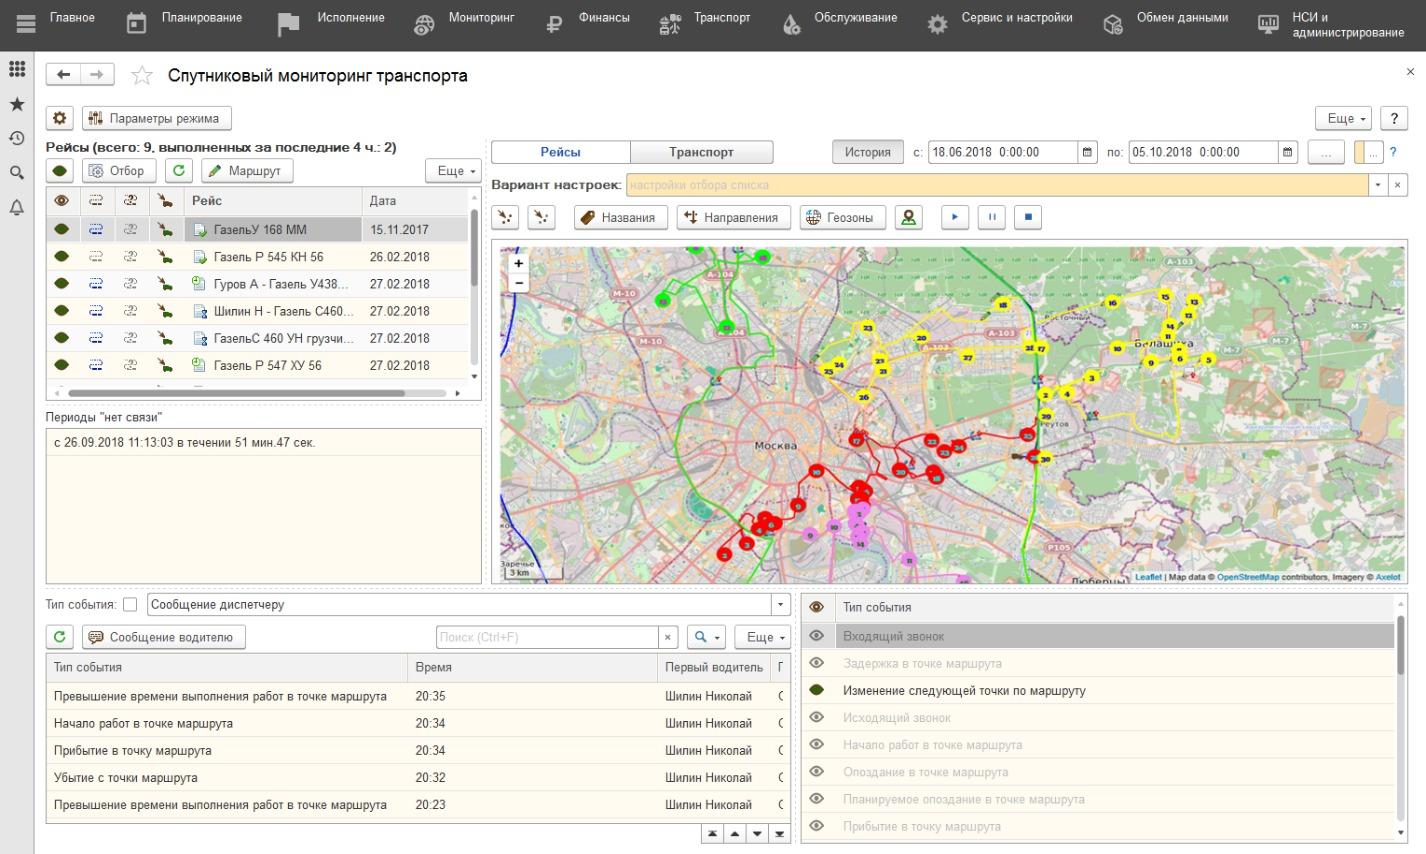1426x854 pixels.
Task: Zoom in the map with plus button
Action: tap(518, 264)
